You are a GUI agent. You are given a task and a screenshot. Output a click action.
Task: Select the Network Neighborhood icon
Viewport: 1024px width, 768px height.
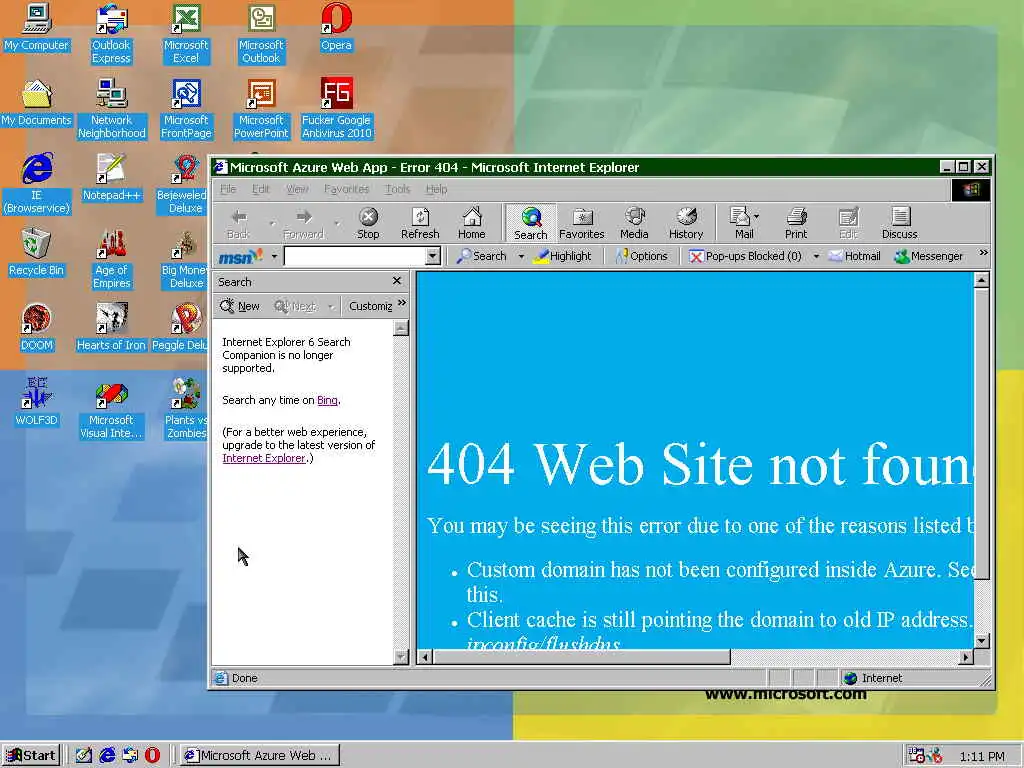[x=111, y=109]
